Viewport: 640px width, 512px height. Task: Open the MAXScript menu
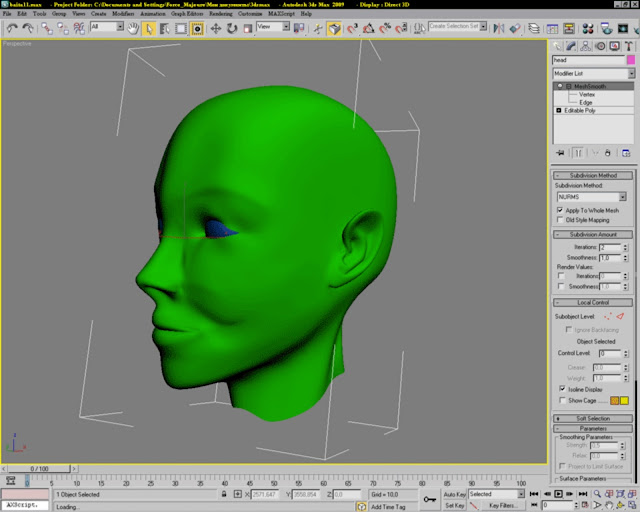pos(281,14)
